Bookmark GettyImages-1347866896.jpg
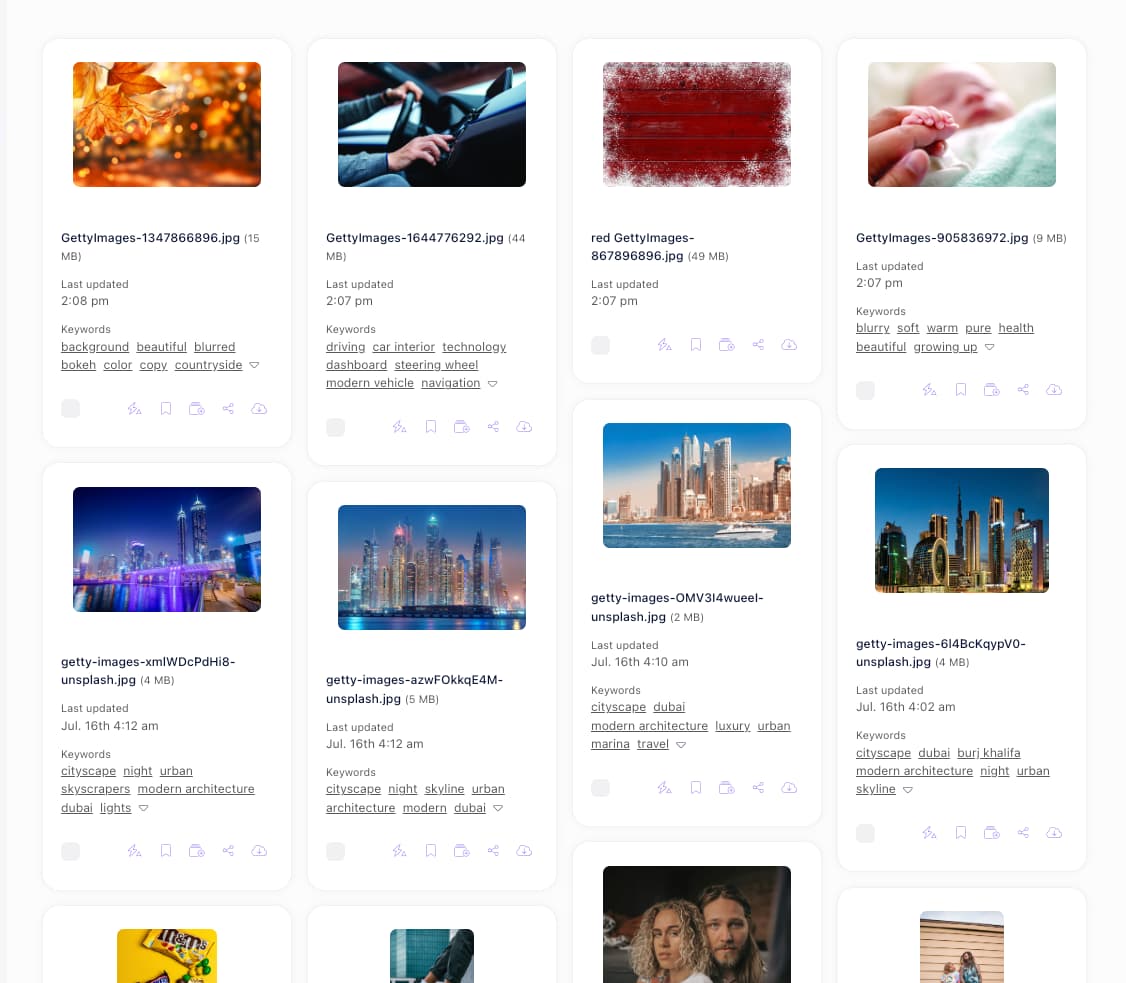 coord(166,409)
